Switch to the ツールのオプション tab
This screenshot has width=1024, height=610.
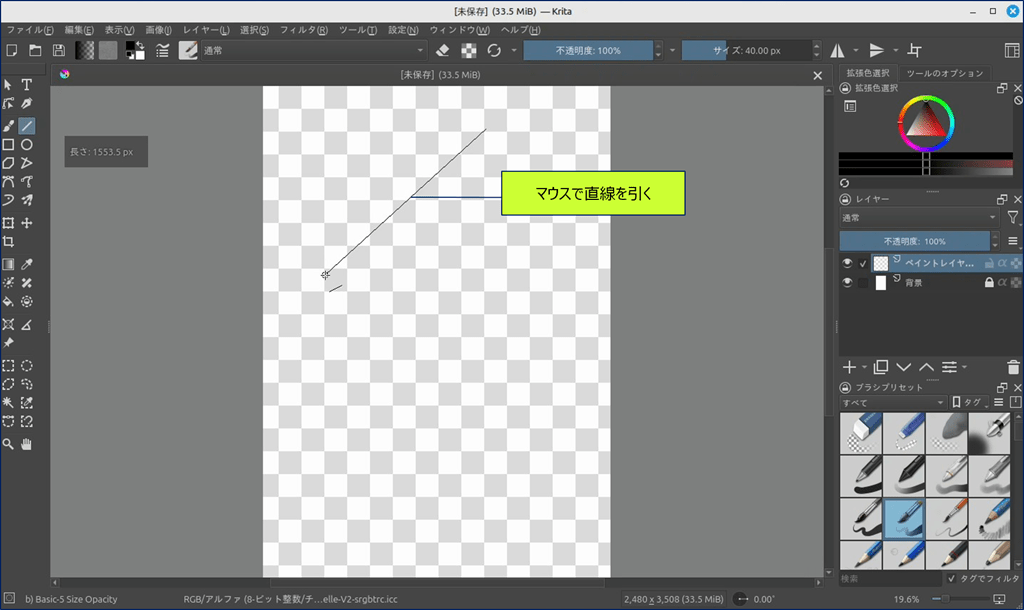coord(945,73)
